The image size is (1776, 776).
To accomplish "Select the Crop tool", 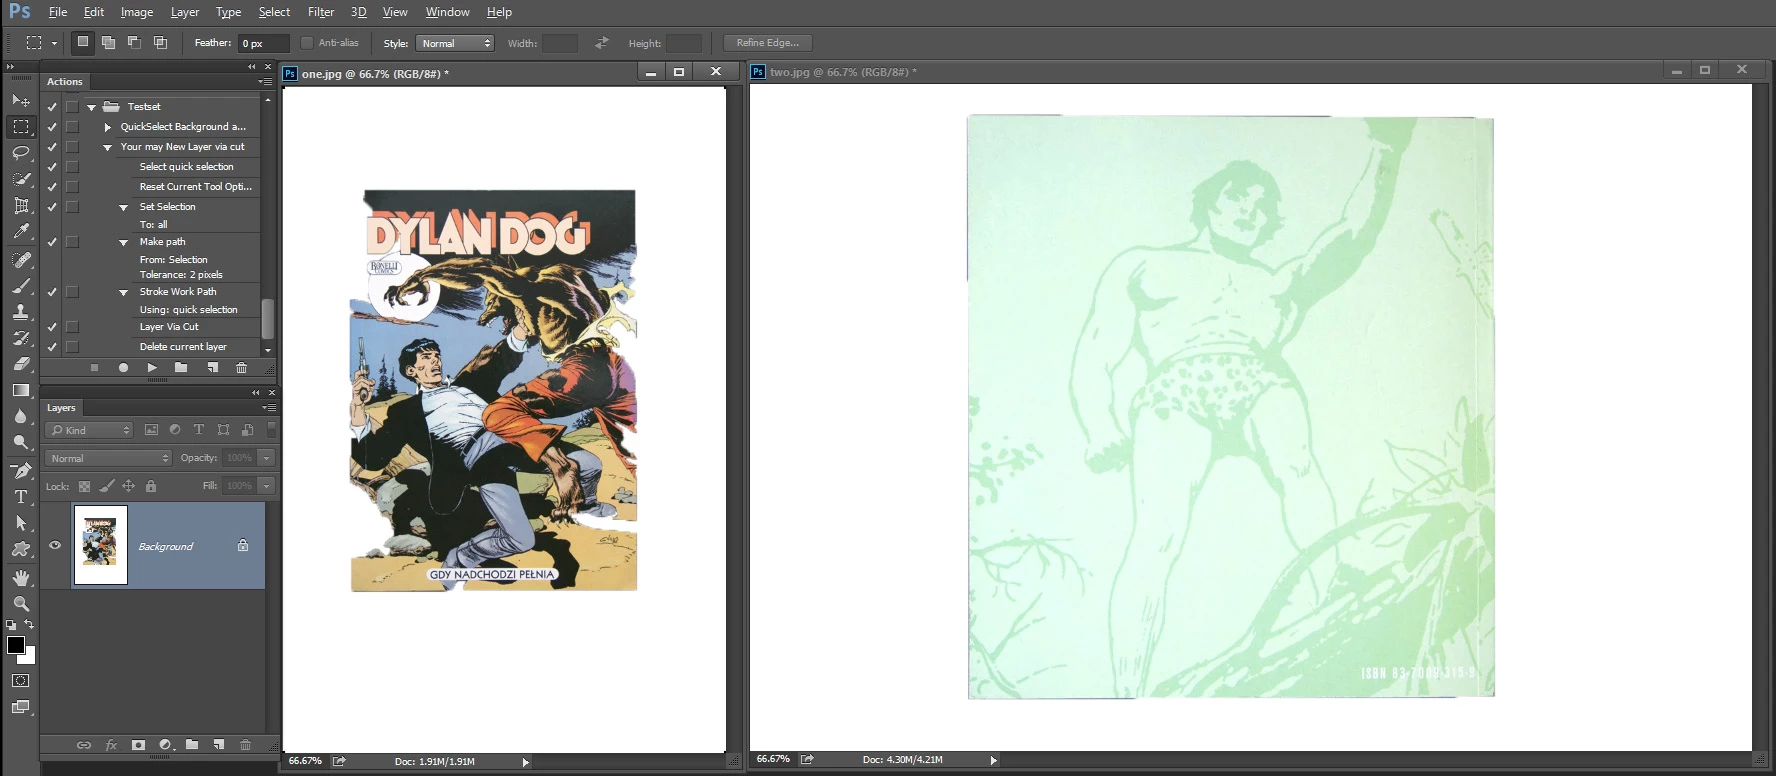I will [x=20, y=205].
